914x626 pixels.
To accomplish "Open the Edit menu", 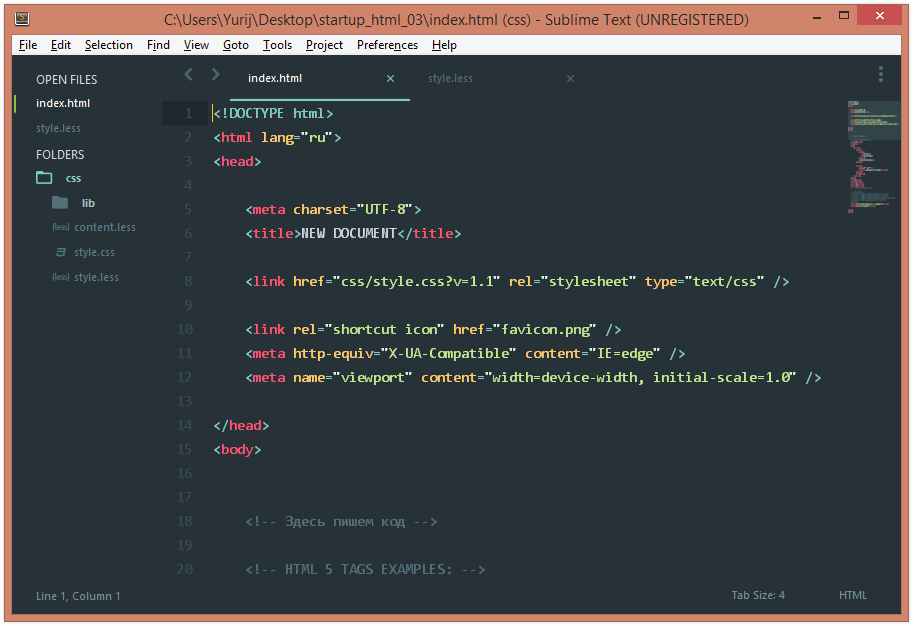I will (61, 45).
